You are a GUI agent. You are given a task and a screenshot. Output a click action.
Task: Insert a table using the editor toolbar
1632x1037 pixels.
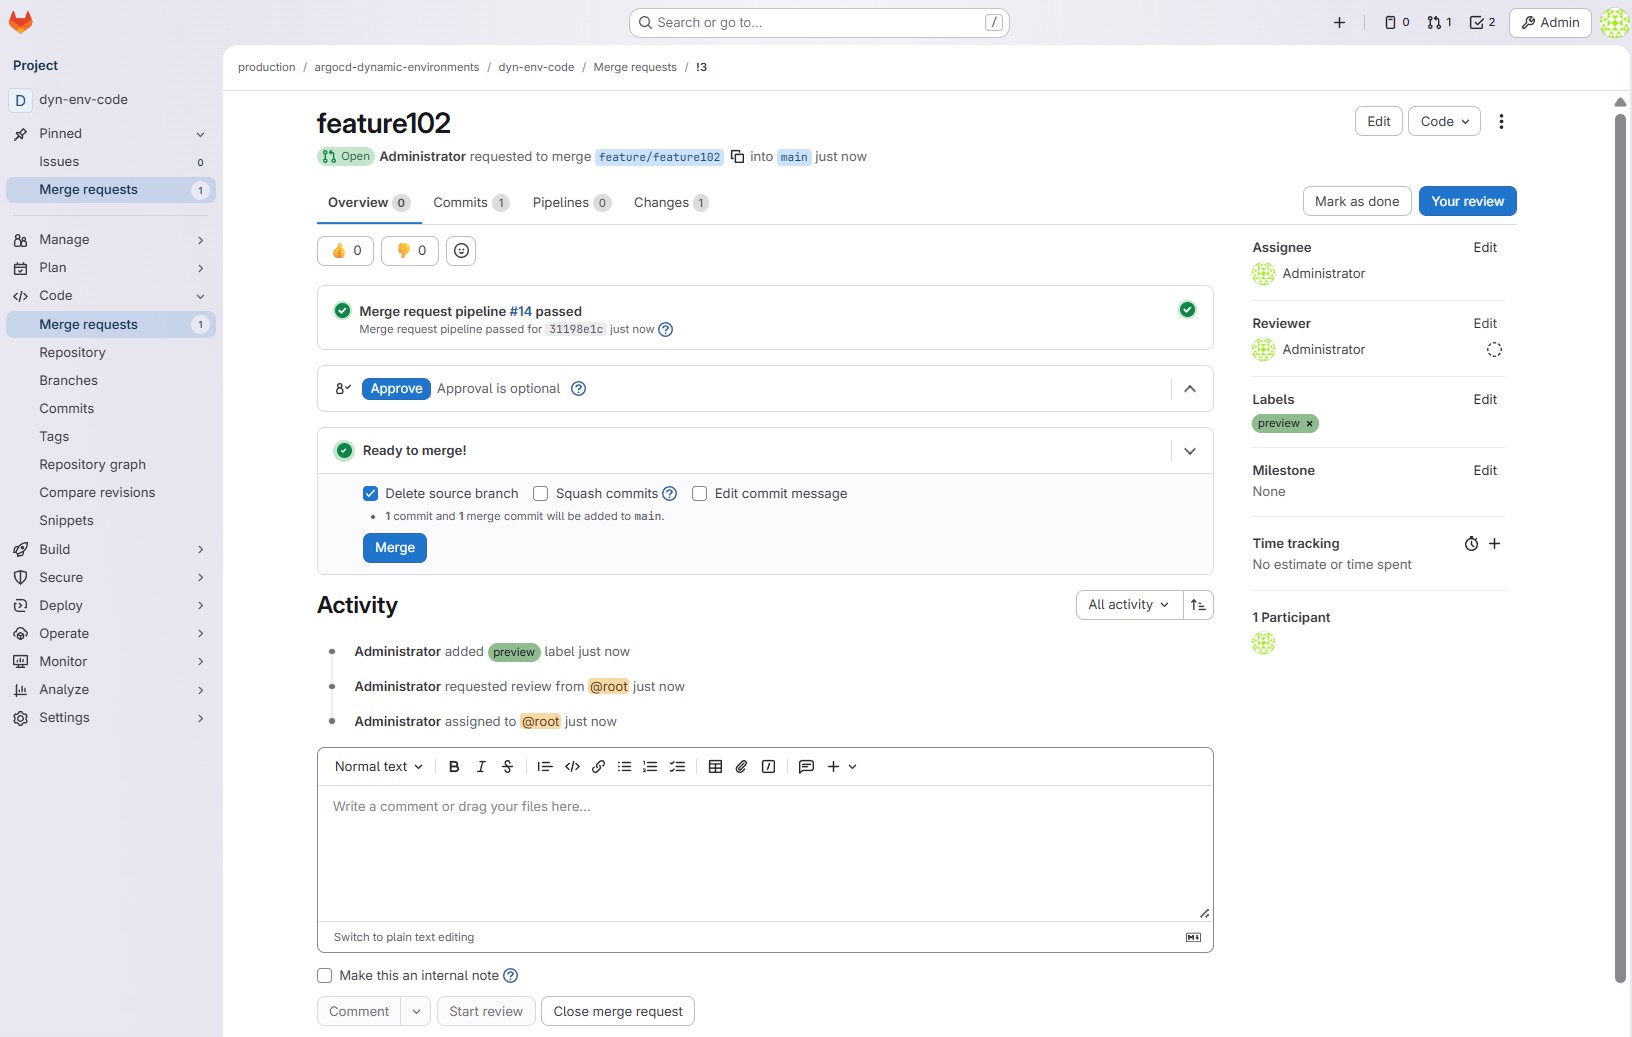(x=715, y=767)
